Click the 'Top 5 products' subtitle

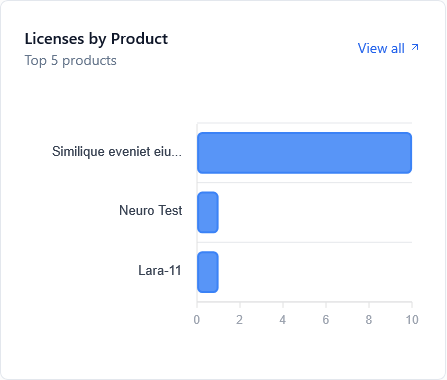[71, 61]
